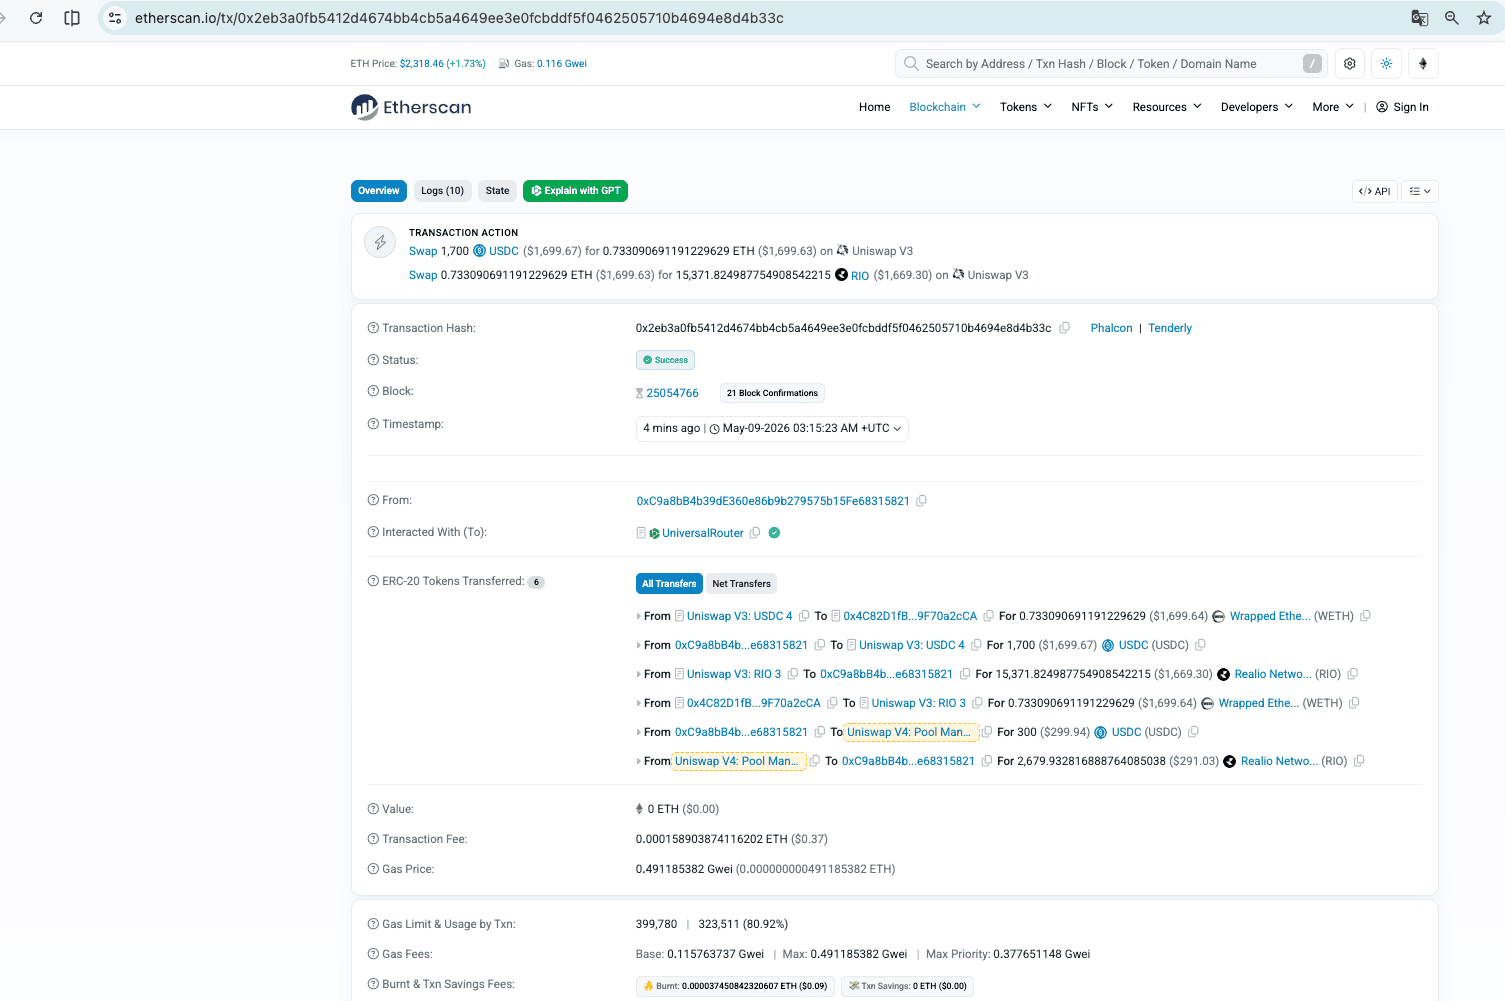This screenshot has width=1505, height=1001.
Task: Open the More dropdown menu
Action: click(x=1333, y=107)
